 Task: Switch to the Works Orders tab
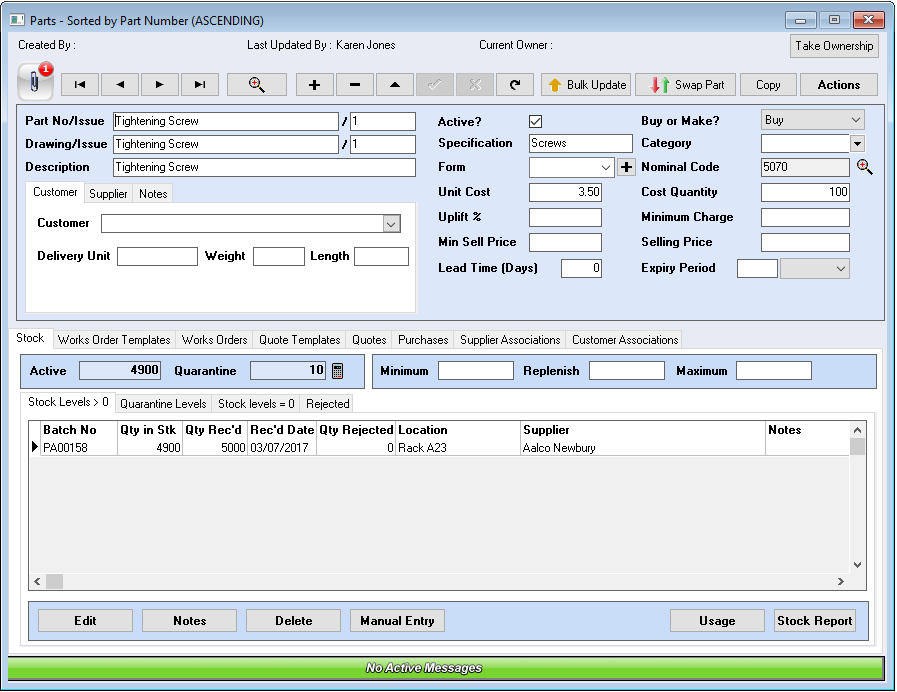[x=214, y=340]
